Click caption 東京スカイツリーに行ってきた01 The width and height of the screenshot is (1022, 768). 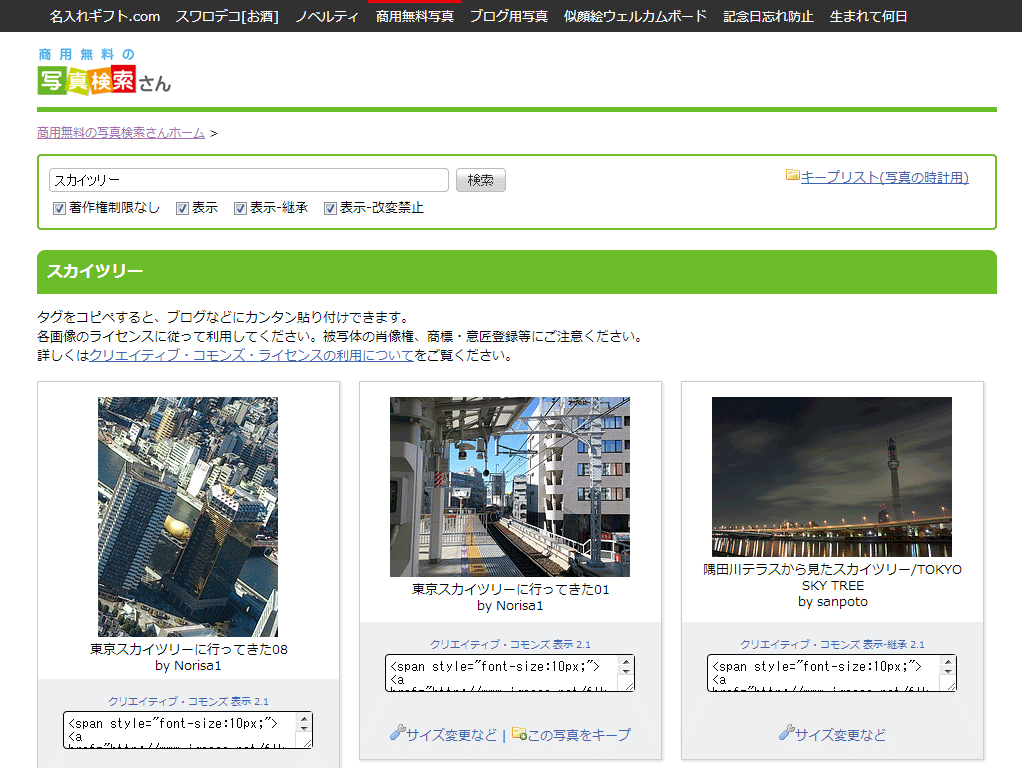pyautogui.click(x=510, y=589)
